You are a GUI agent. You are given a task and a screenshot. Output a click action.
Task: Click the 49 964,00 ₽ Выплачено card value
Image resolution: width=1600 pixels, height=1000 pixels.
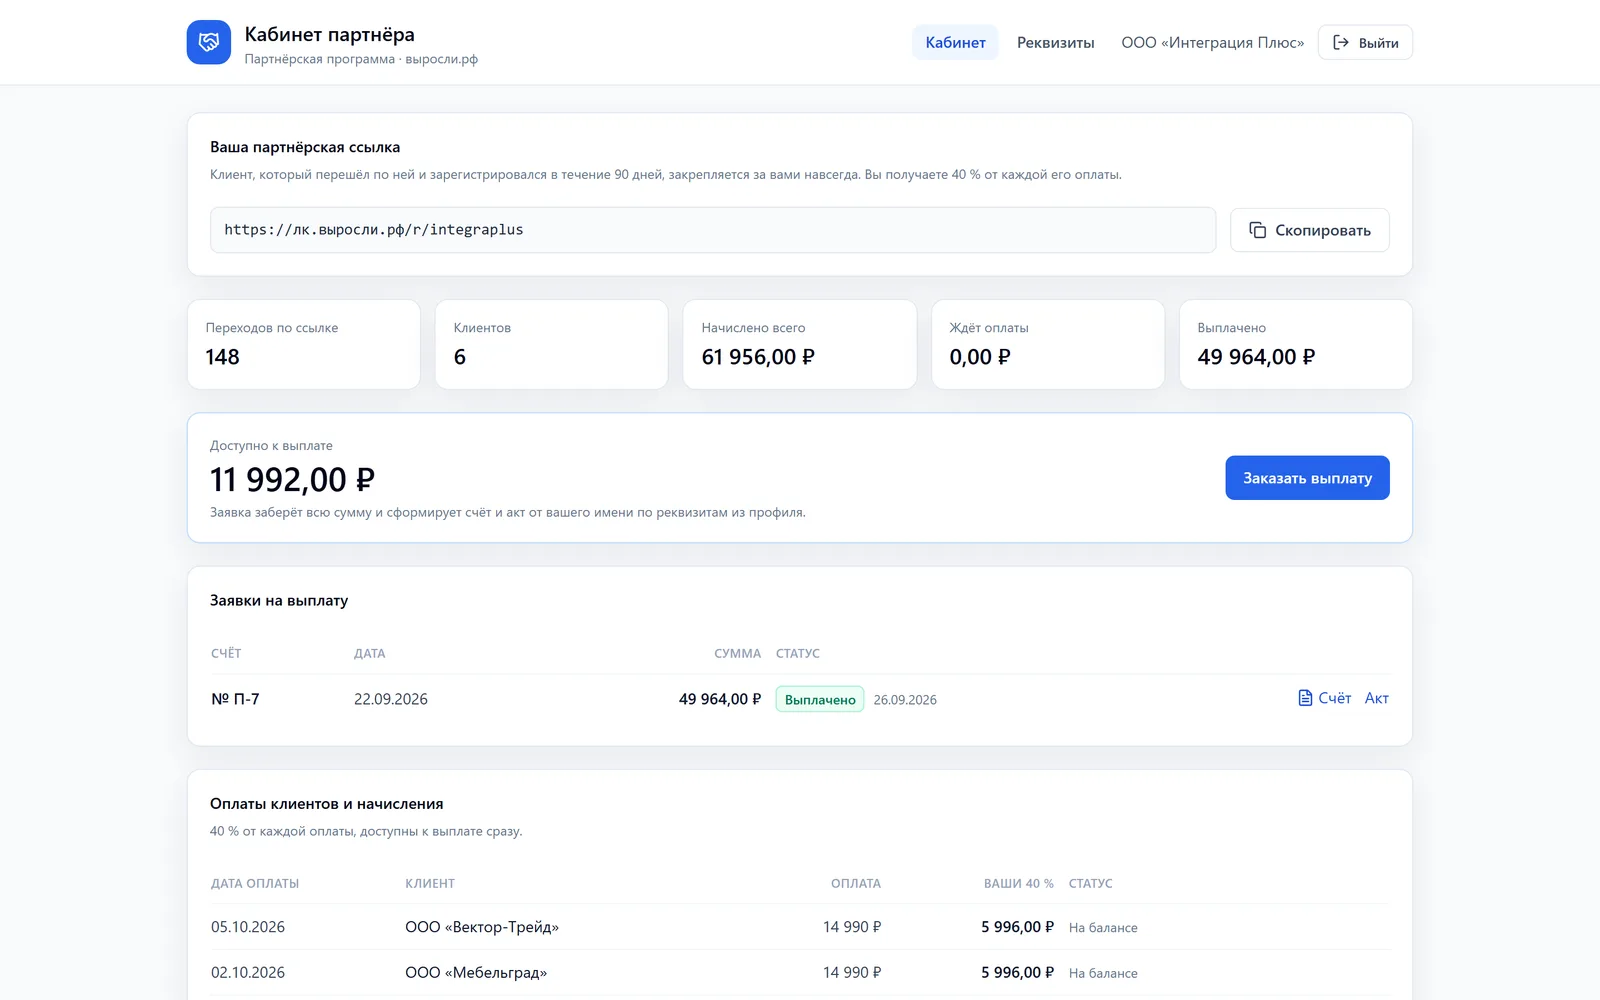click(x=1256, y=357)
